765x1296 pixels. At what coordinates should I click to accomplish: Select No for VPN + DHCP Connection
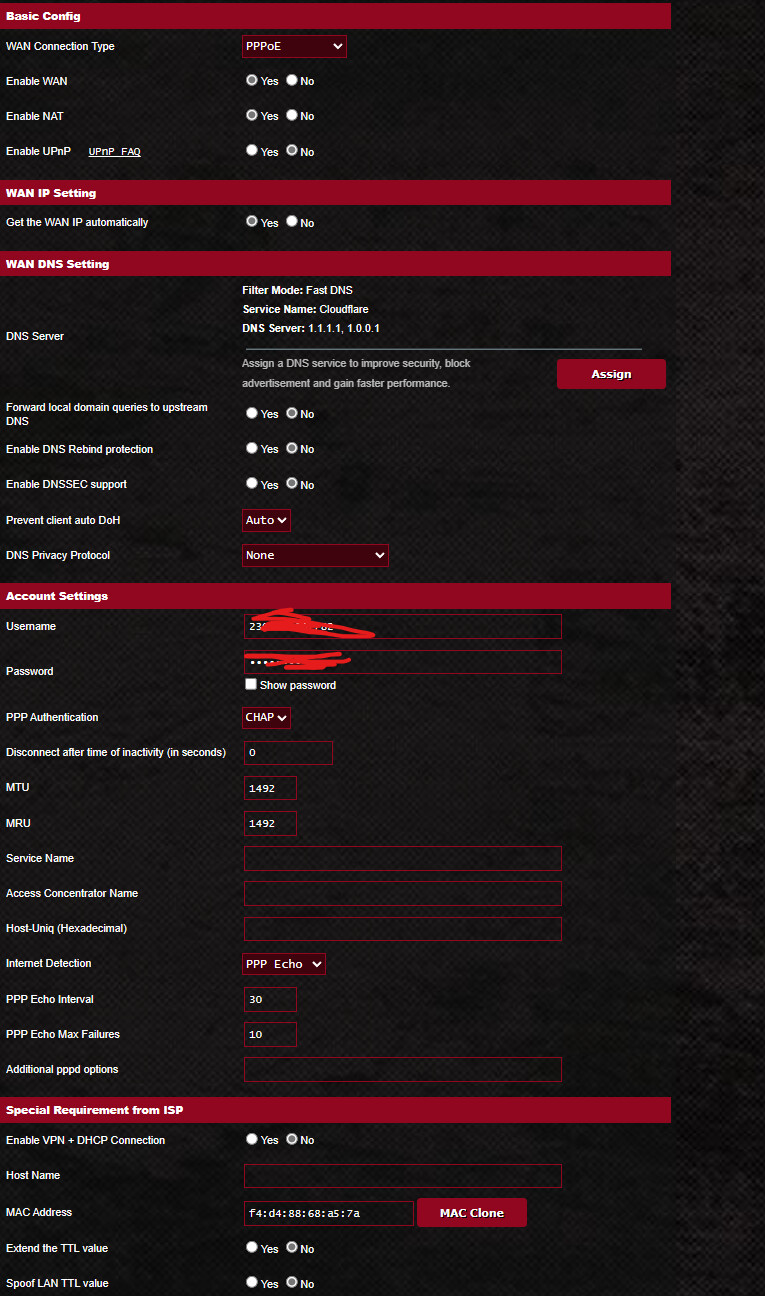point(292,1139)
